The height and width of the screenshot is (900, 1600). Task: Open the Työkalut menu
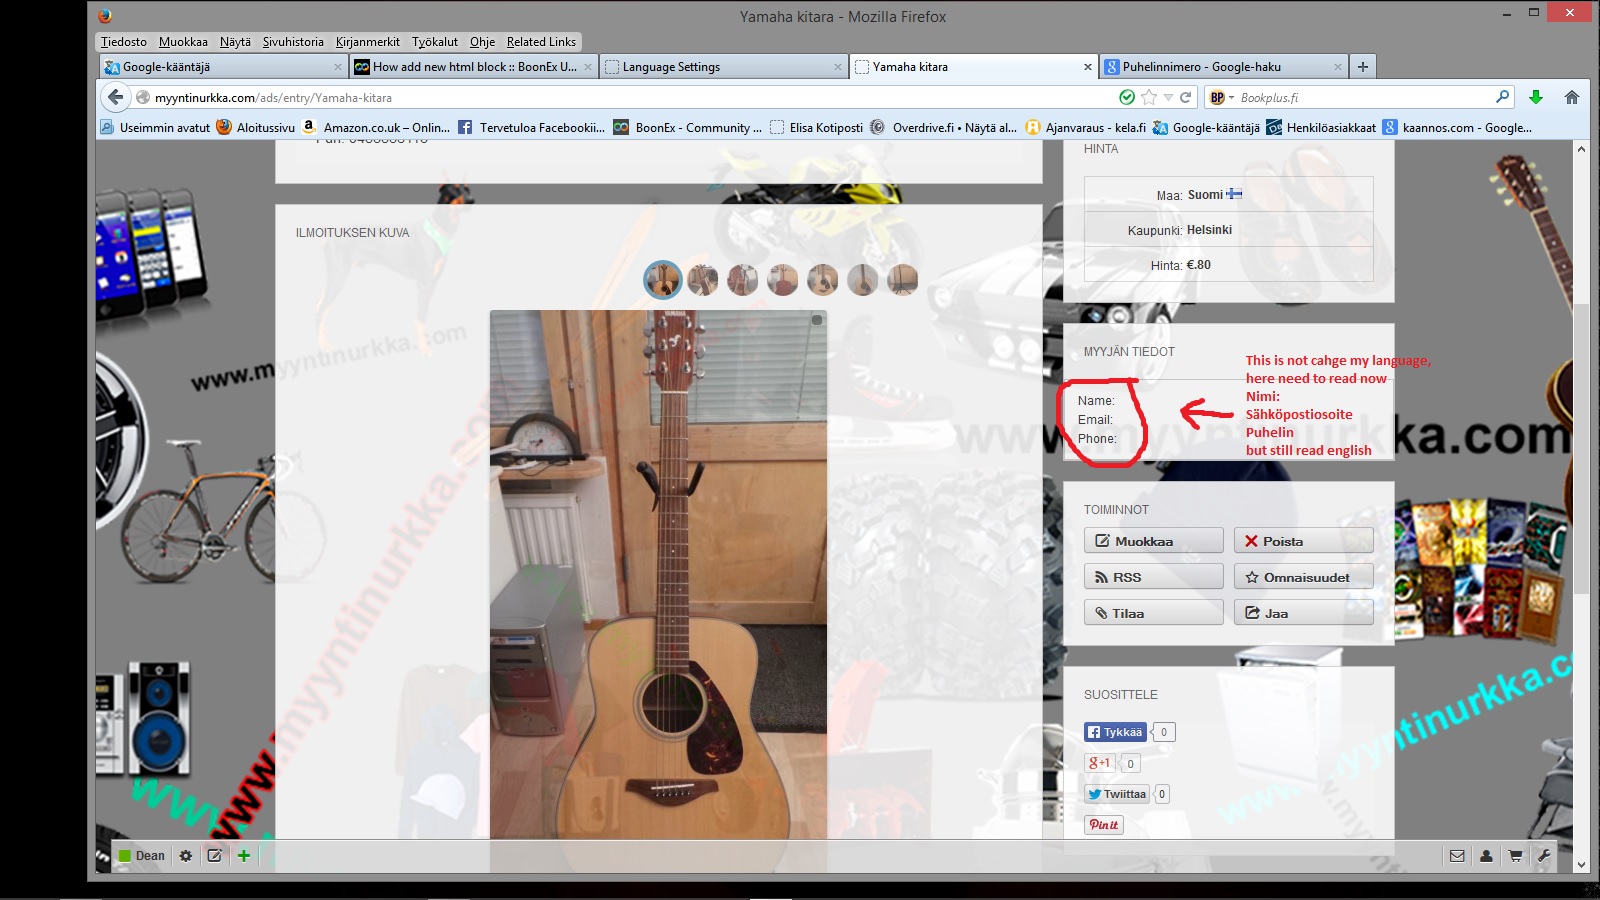pyautogui.click(x=435, y=42)
